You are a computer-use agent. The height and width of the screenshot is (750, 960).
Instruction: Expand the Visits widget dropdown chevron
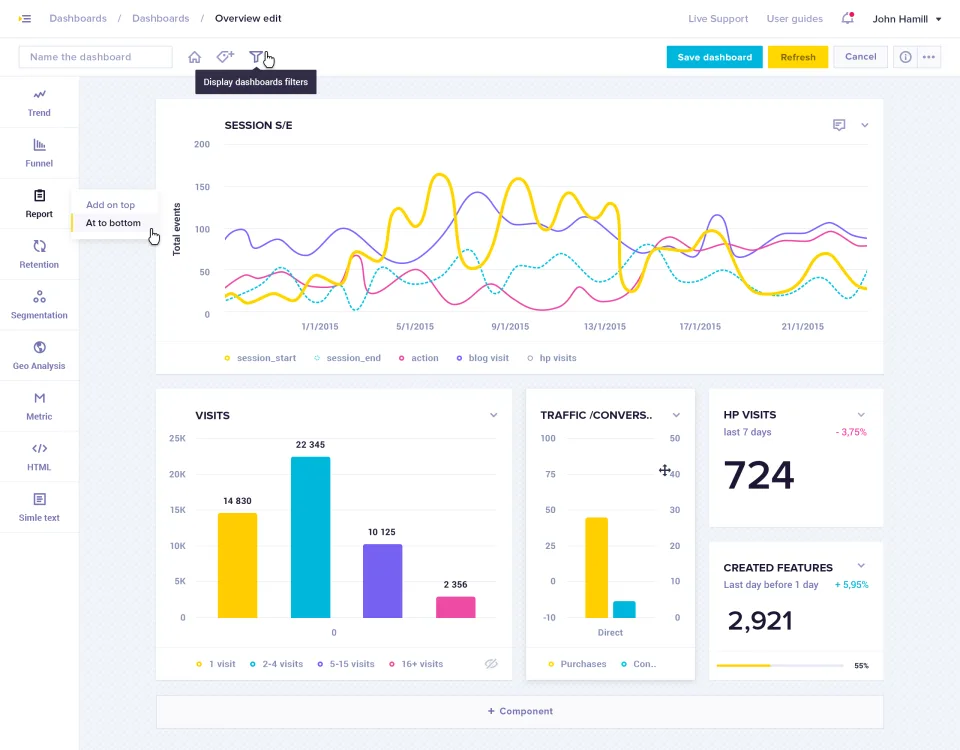493,415
